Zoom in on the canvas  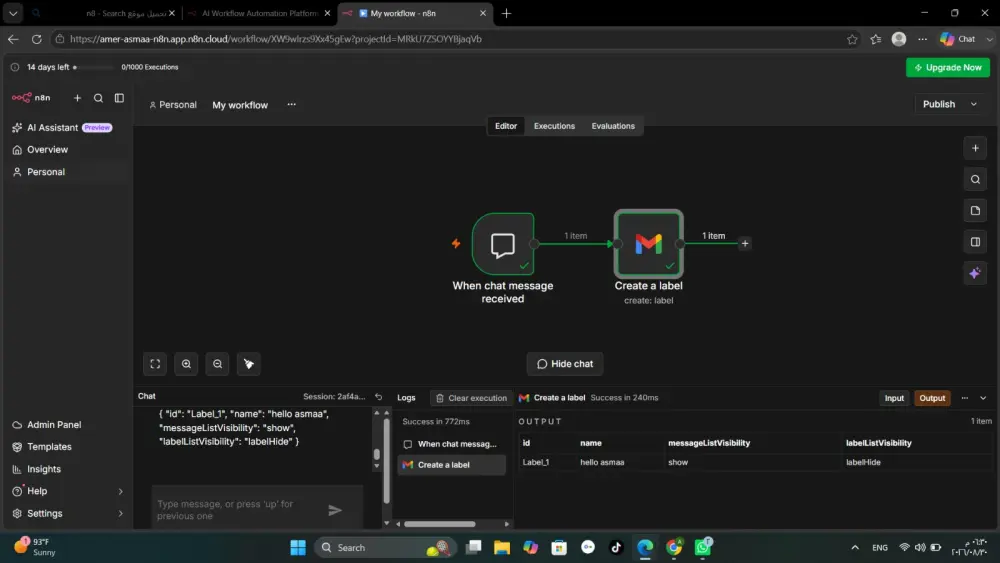coord(186,364)
